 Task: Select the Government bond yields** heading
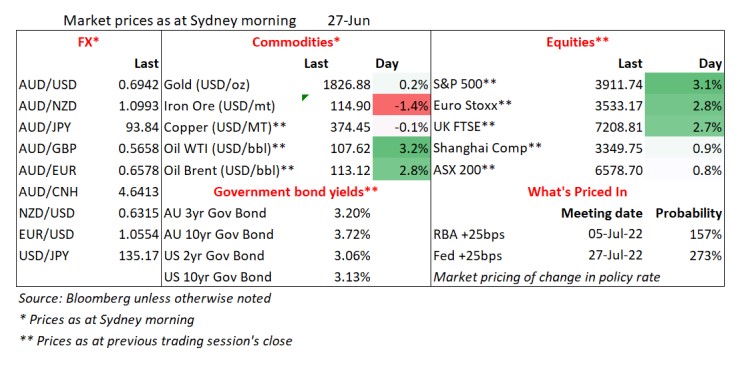pyautogui.click(x=296, y=192)
